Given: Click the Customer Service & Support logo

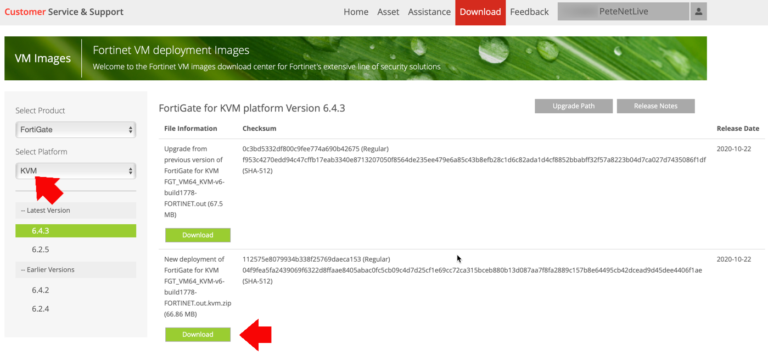Looking at the screenshot, I should pyautogui.click(x=64, y=12).
